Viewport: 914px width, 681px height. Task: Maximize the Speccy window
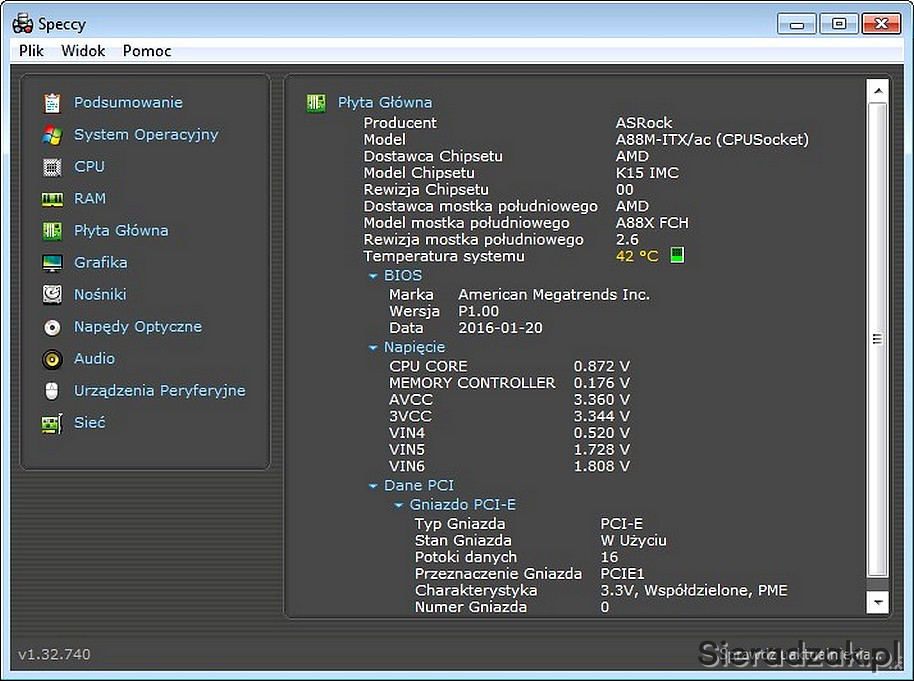coord(839,24)
